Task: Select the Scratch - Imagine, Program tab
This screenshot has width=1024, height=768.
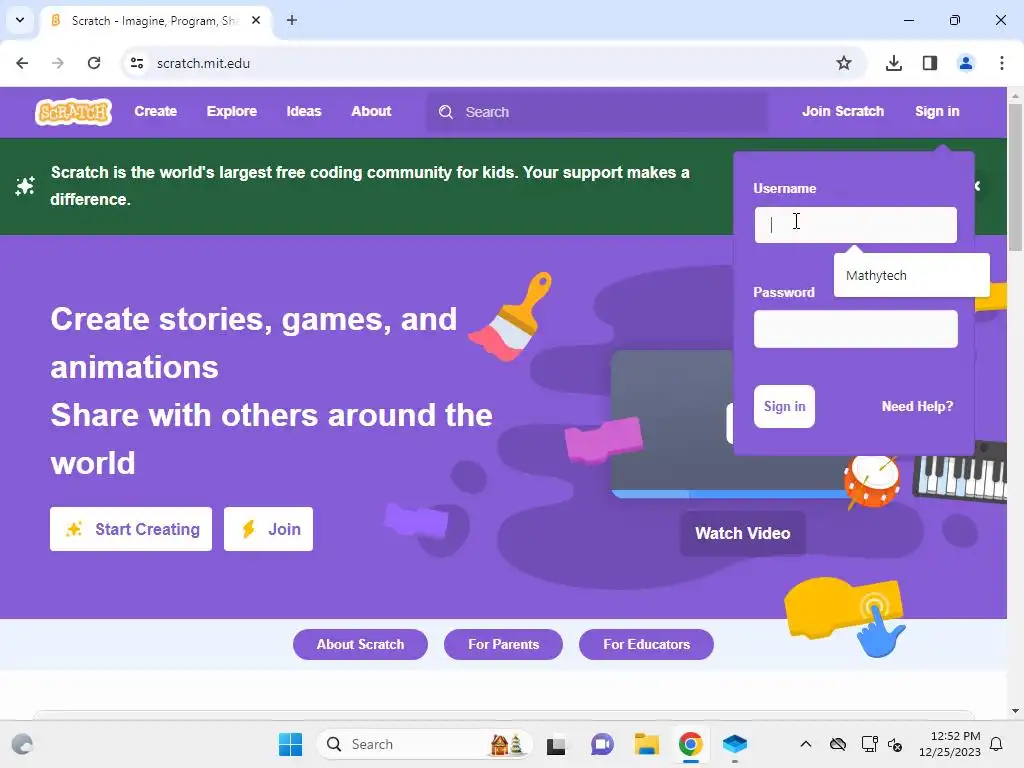Action: coord(156,21)
